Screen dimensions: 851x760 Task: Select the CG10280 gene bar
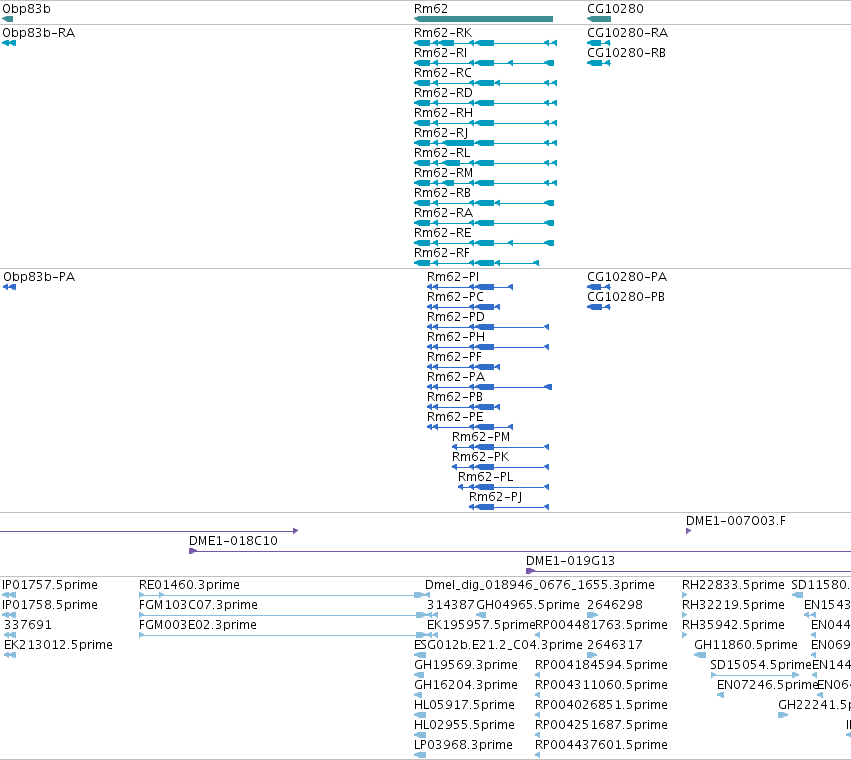[599, 19]
